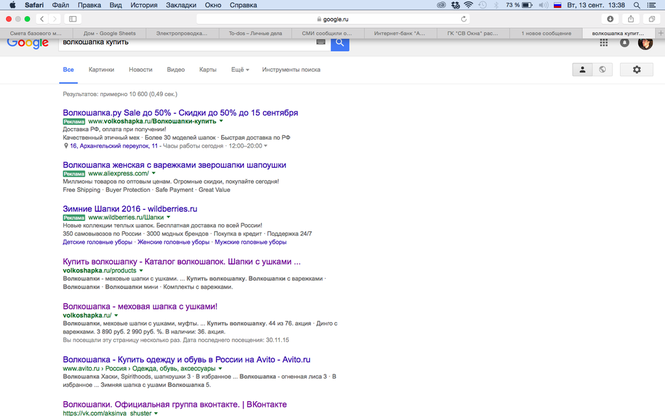
Task: Expand dropdown arrow next to aliexpress.com URL
Action: [x=154, y=173]
